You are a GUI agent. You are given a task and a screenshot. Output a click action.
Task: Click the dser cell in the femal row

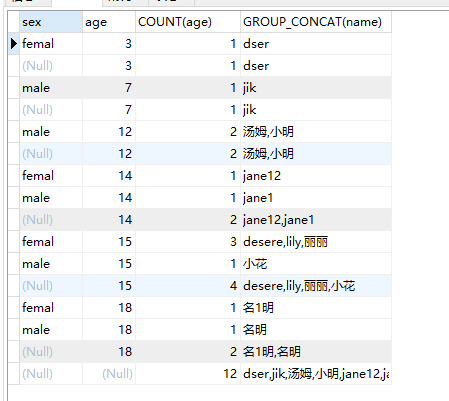316,44
